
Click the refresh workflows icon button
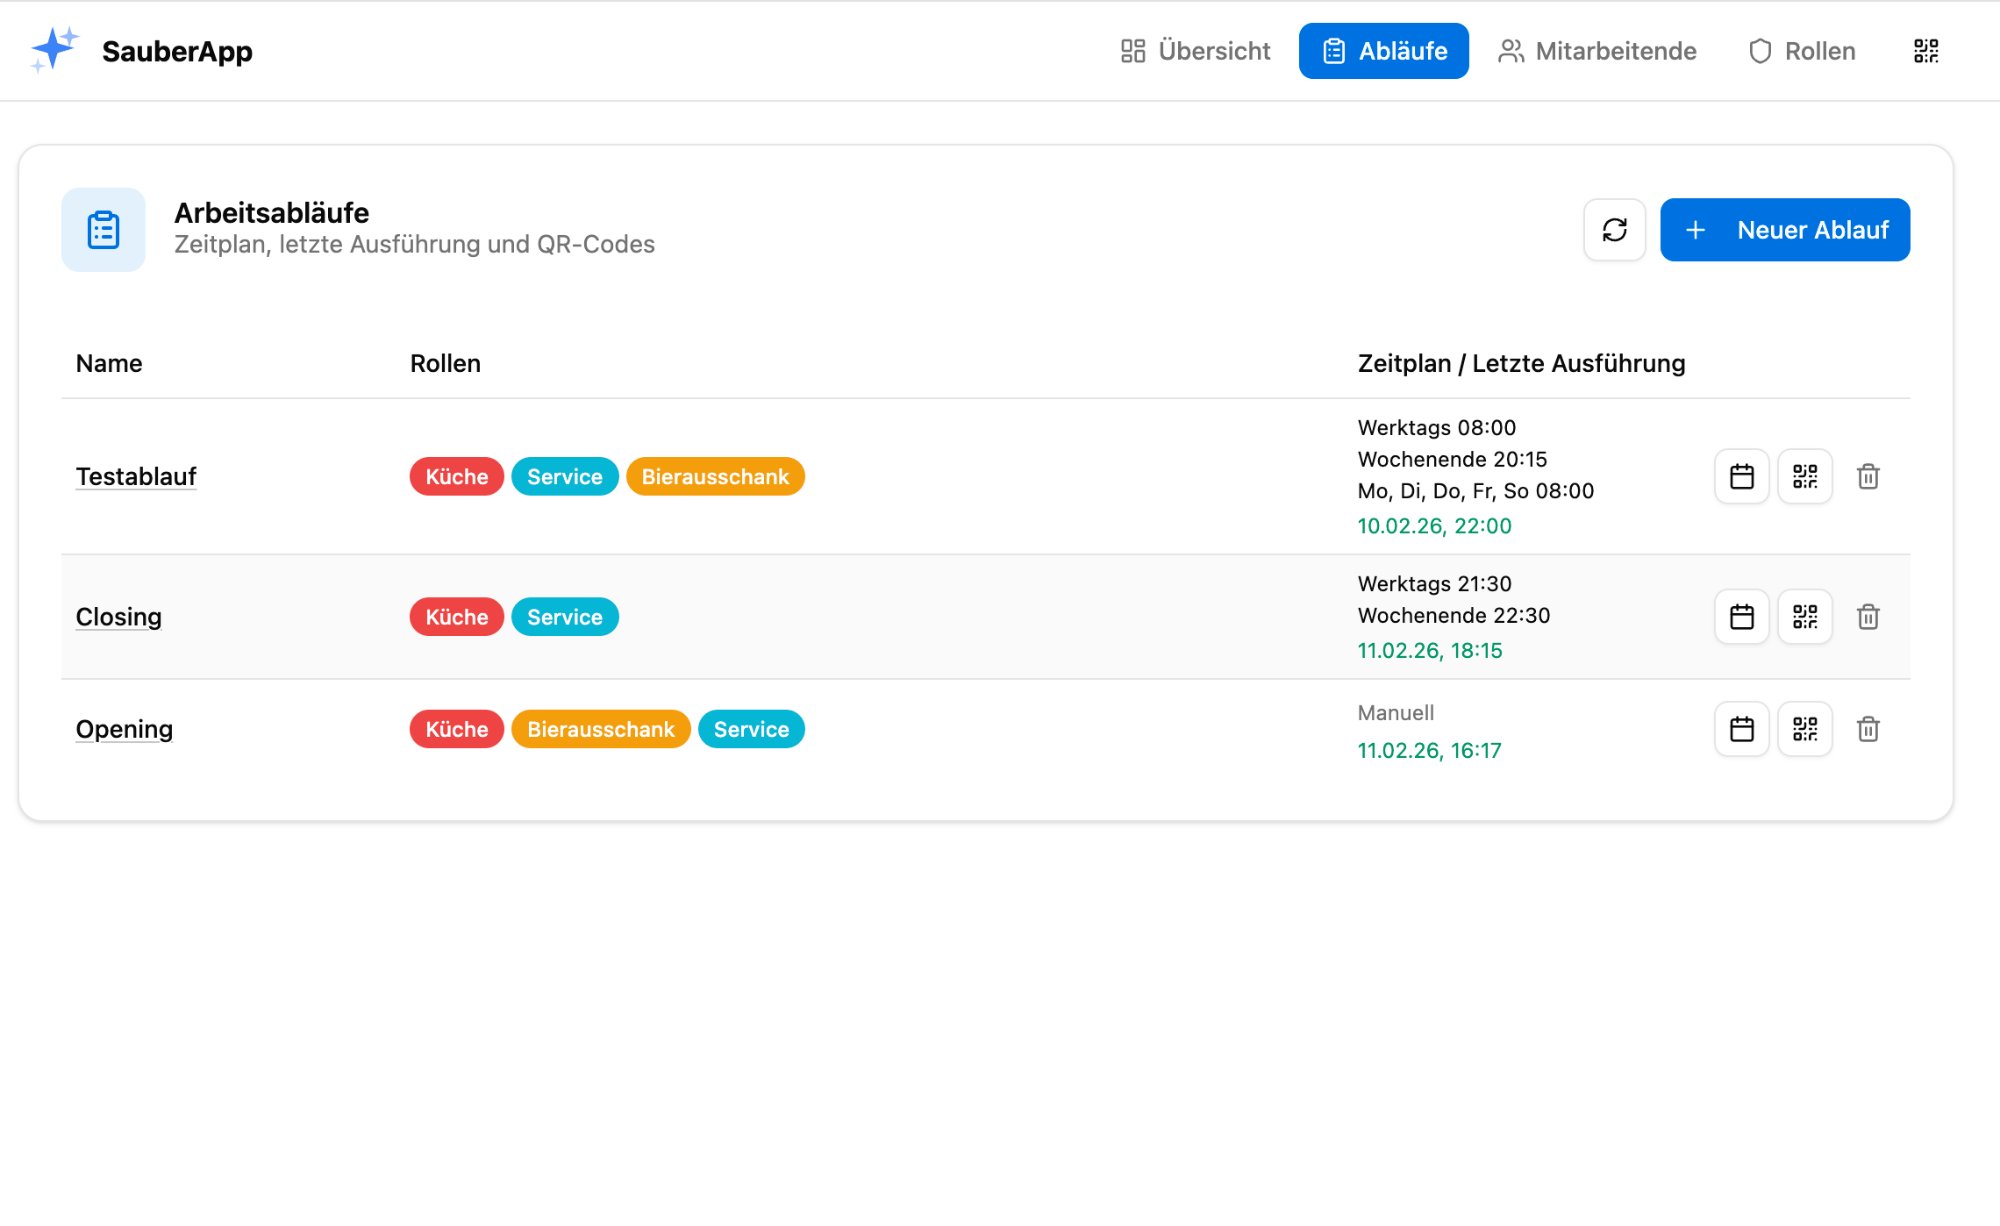[1614, 230]
